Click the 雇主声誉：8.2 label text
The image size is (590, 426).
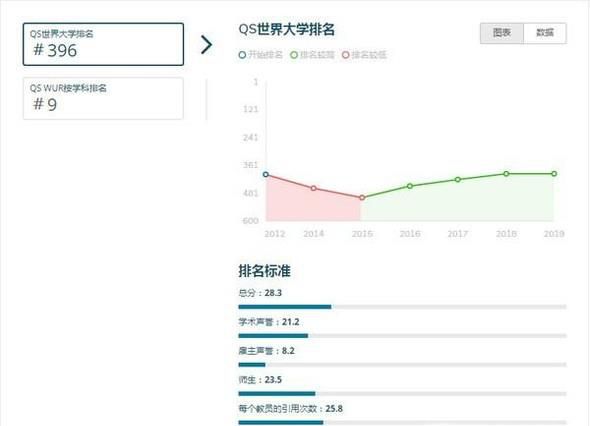(266, 351)
